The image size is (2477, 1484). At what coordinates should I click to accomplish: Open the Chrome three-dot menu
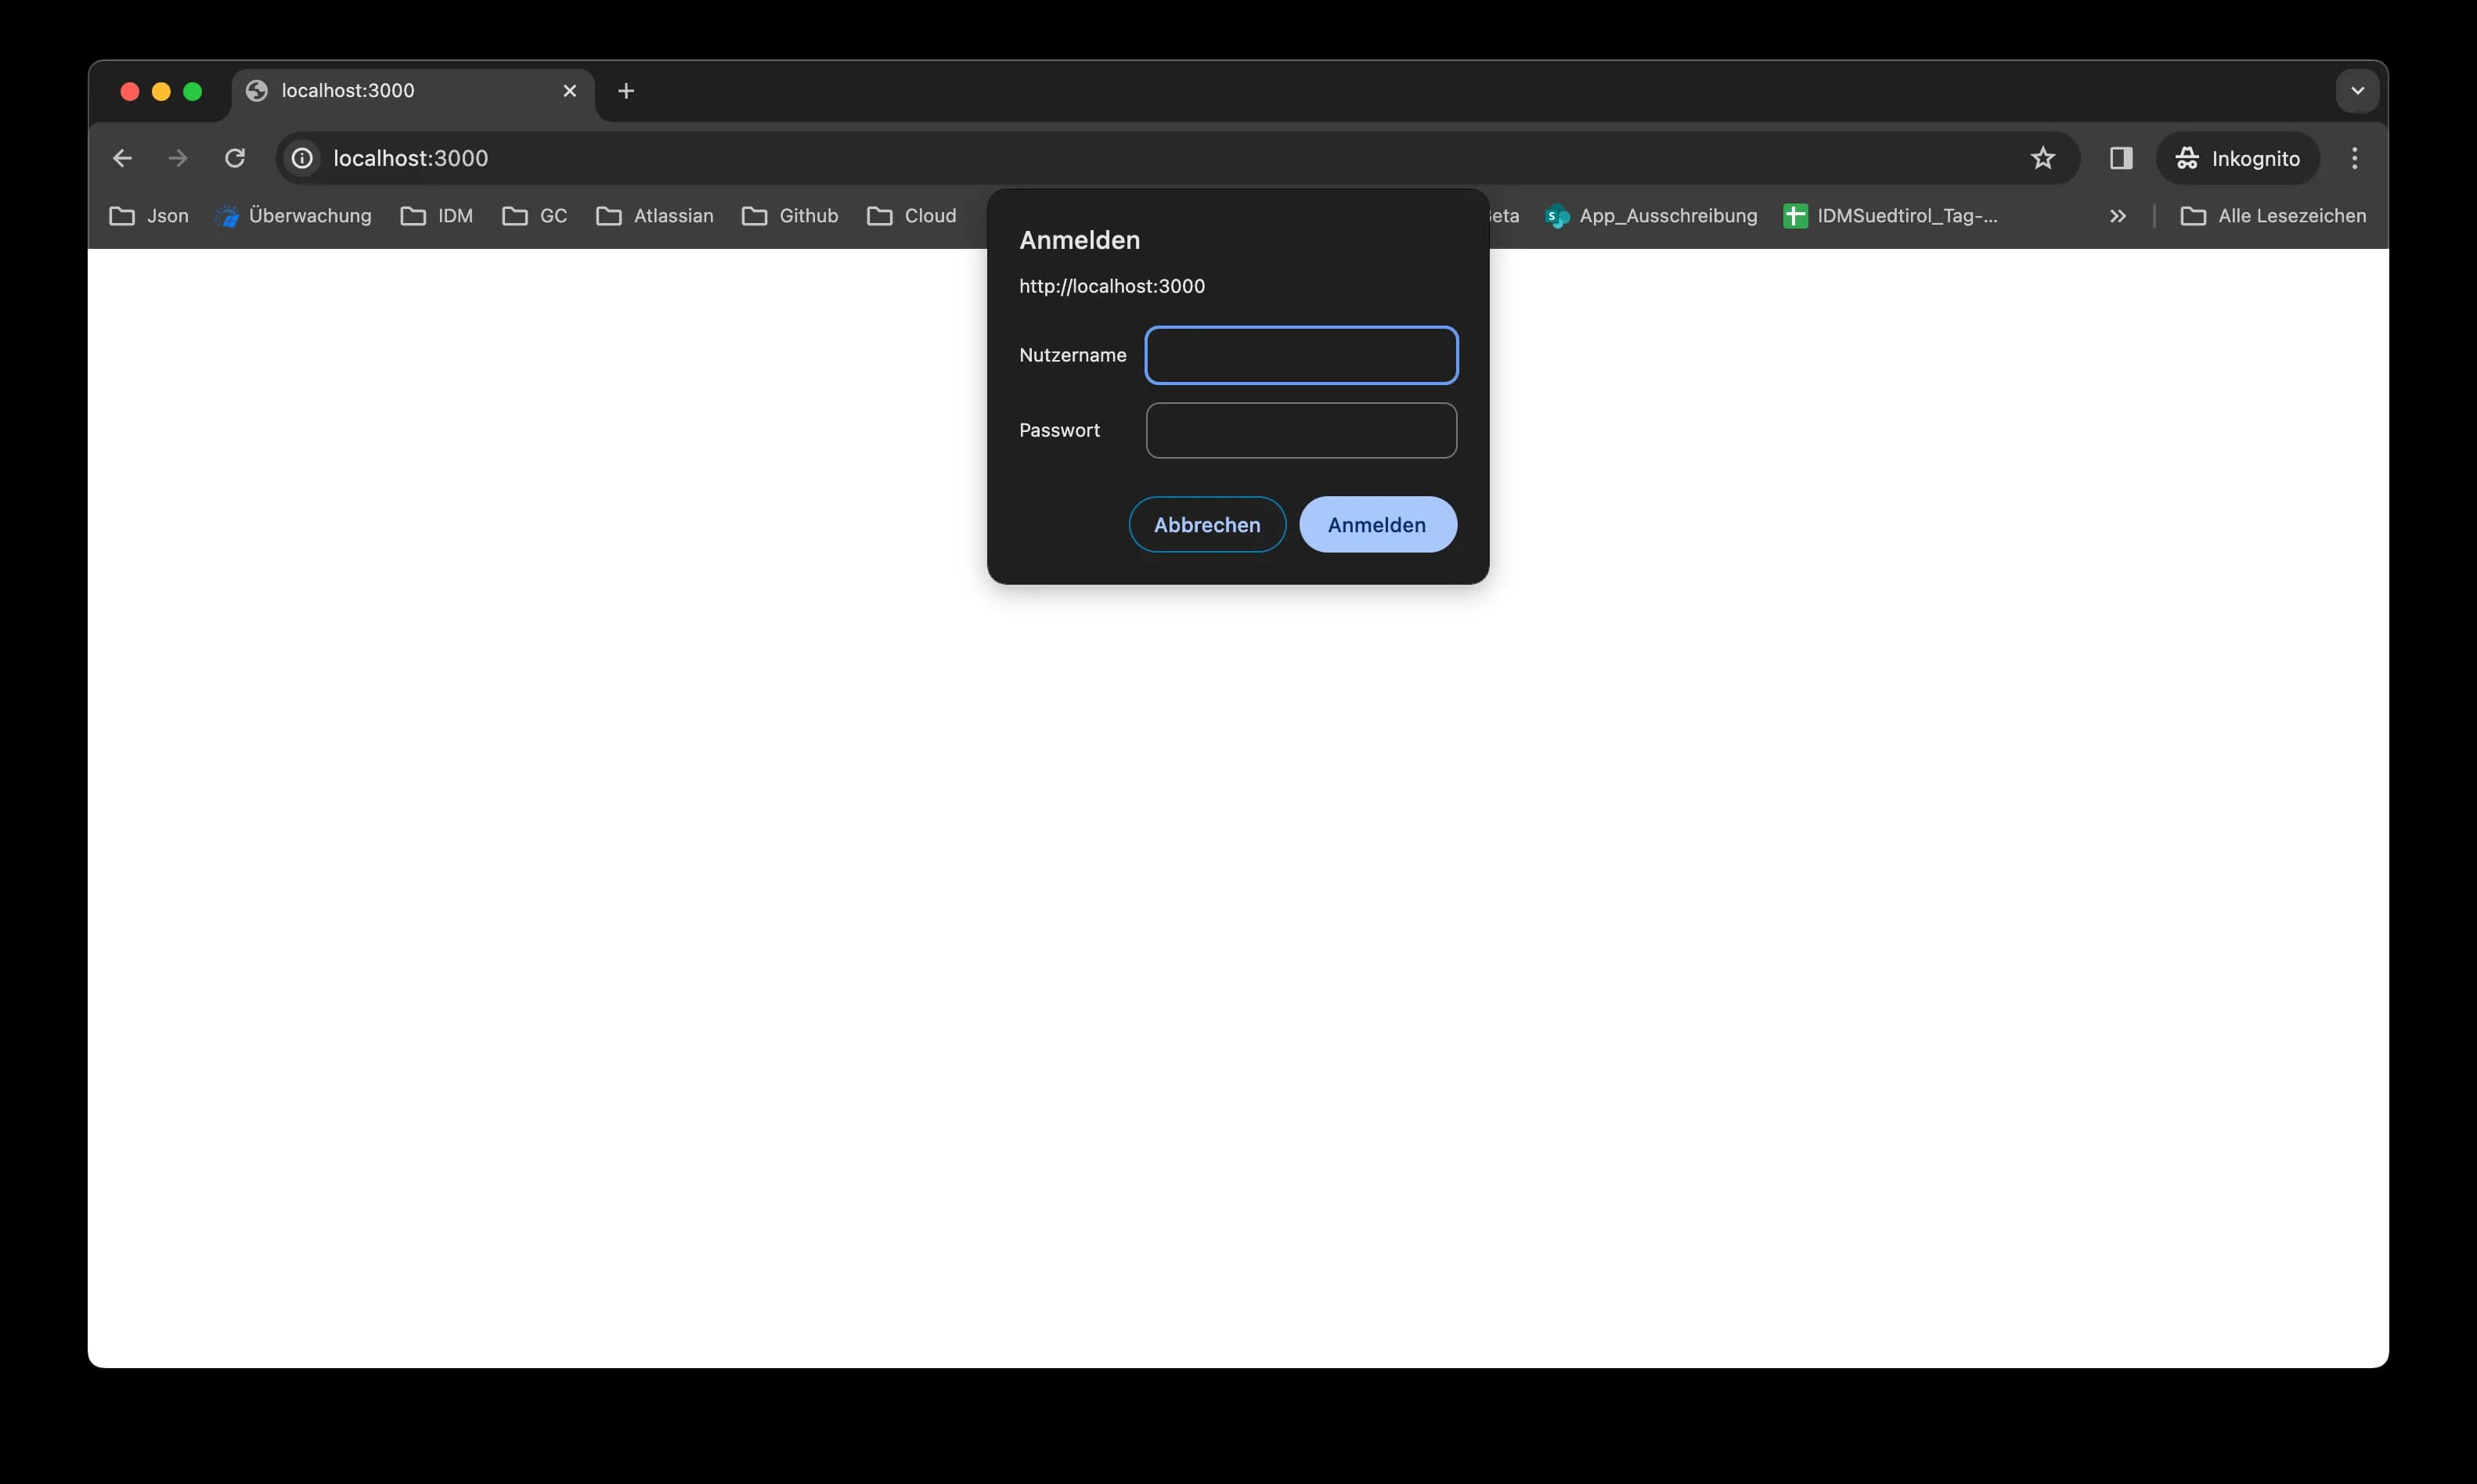(x=2353, y=158)
